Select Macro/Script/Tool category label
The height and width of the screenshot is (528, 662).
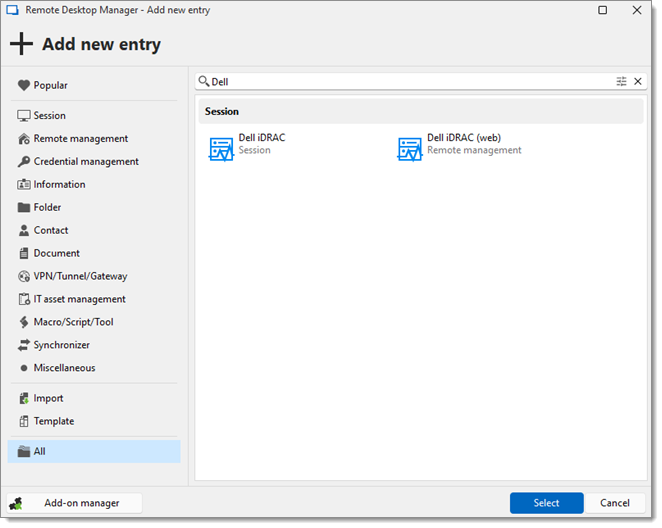73,322
